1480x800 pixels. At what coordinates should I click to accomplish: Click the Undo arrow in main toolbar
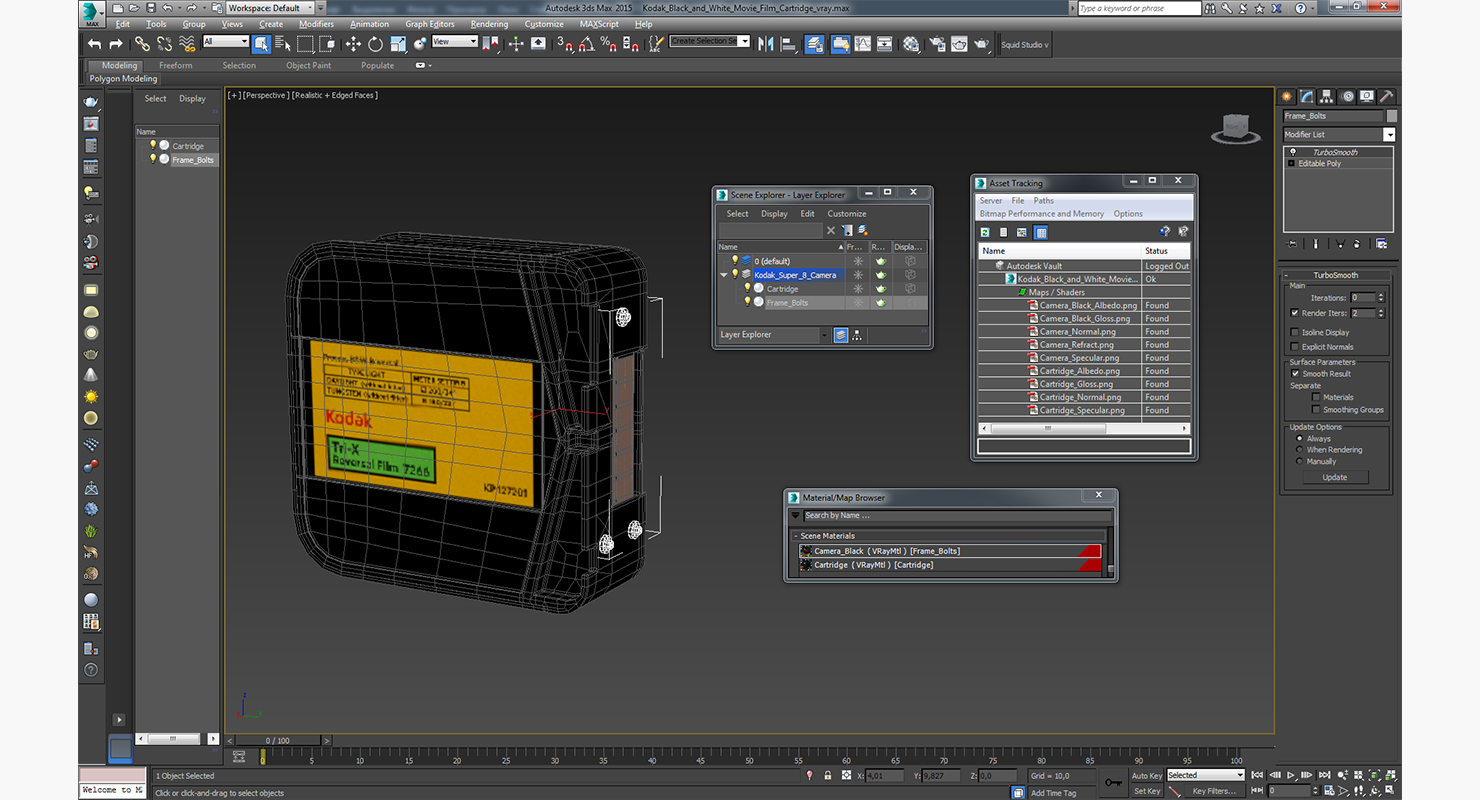(x=94, y=44)
